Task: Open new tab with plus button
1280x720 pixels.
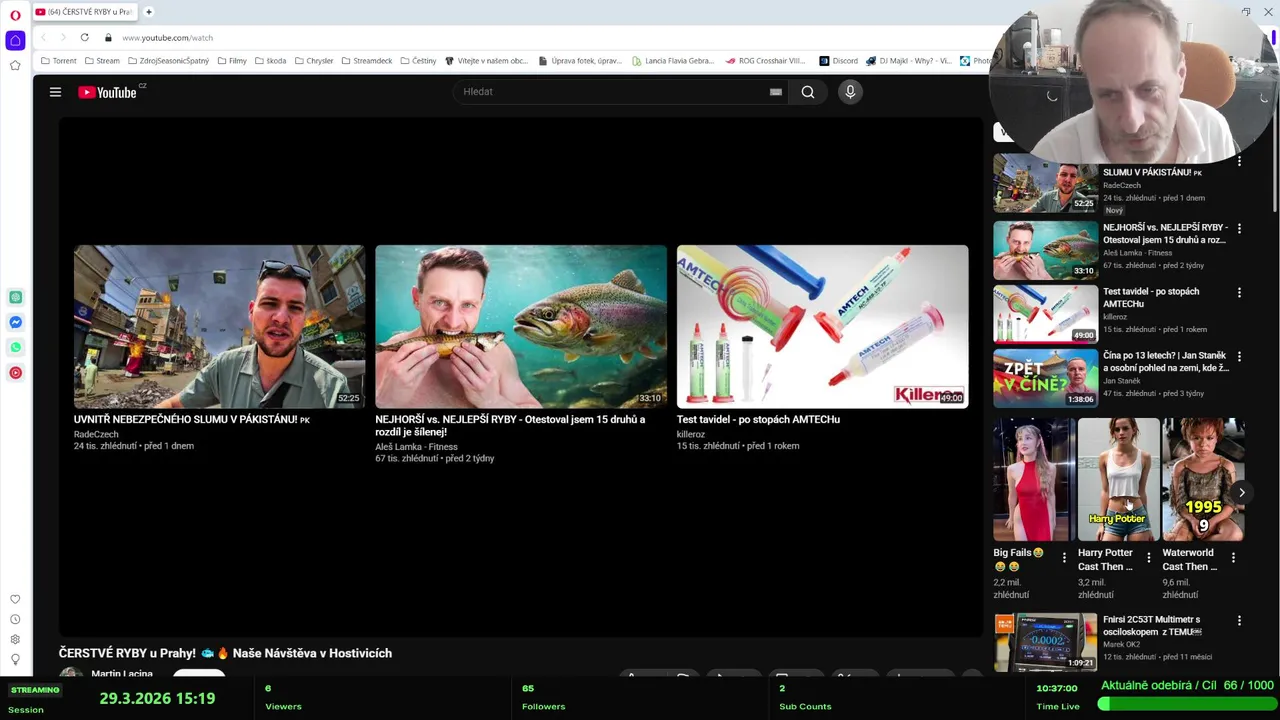Action: tap(148, 12)
